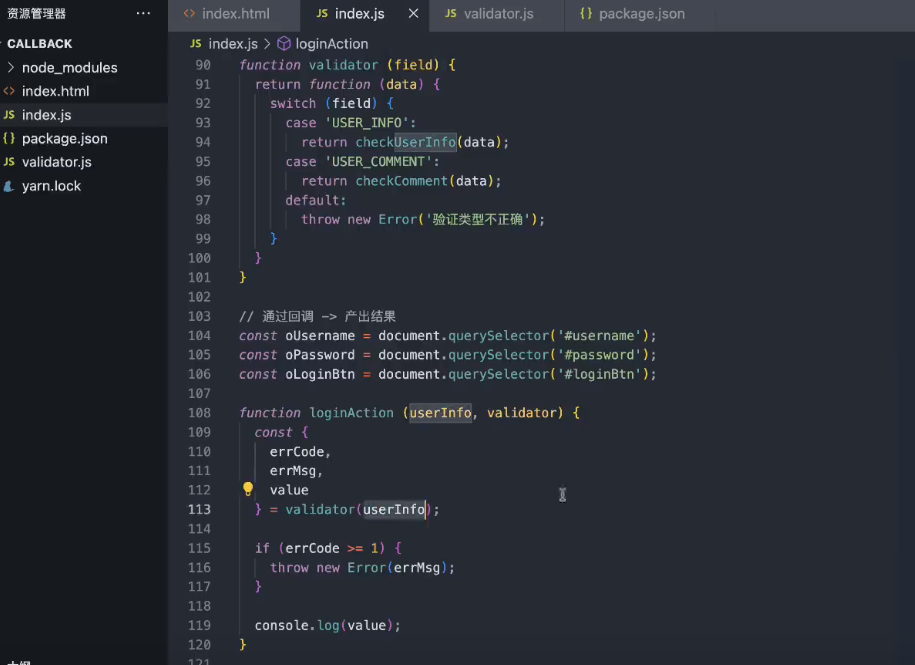Click line number 90 in the gutter

click(x=202, y=65)
